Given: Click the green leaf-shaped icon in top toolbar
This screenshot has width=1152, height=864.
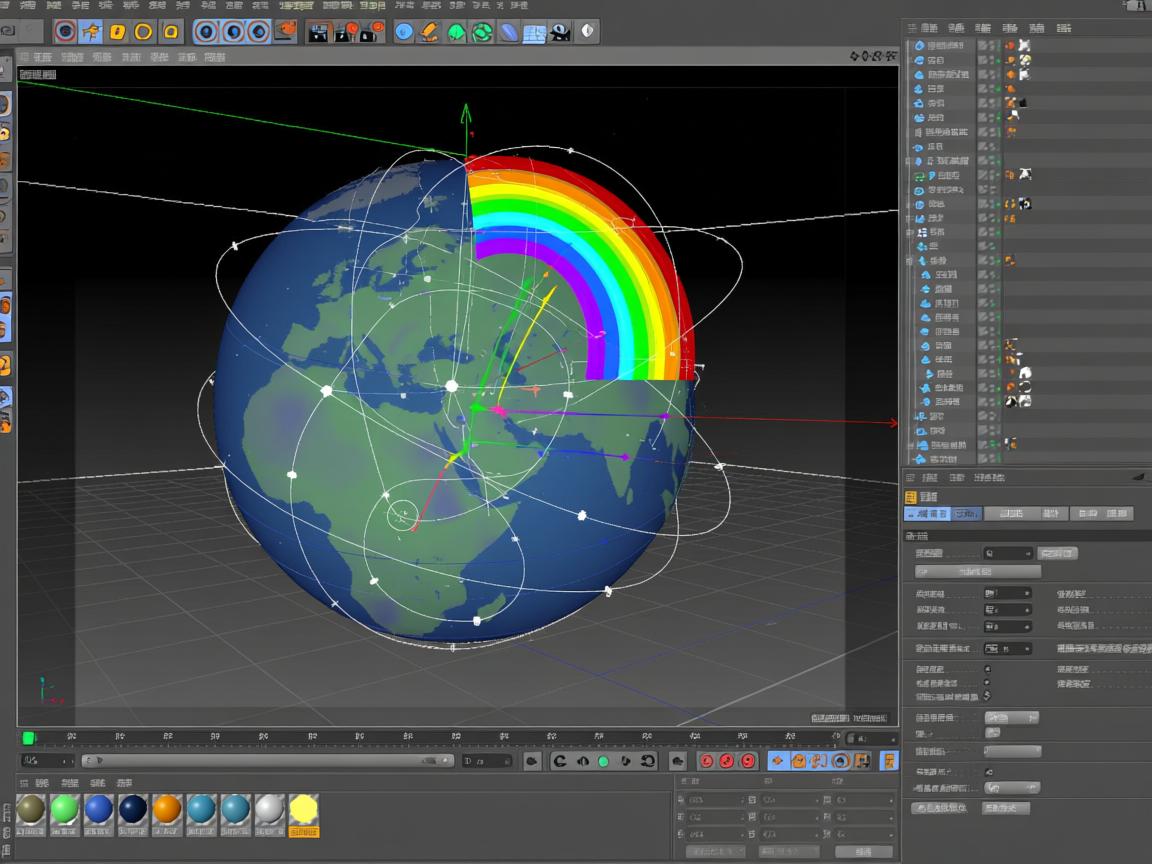Looking at the screenshot, I should 456,32.
